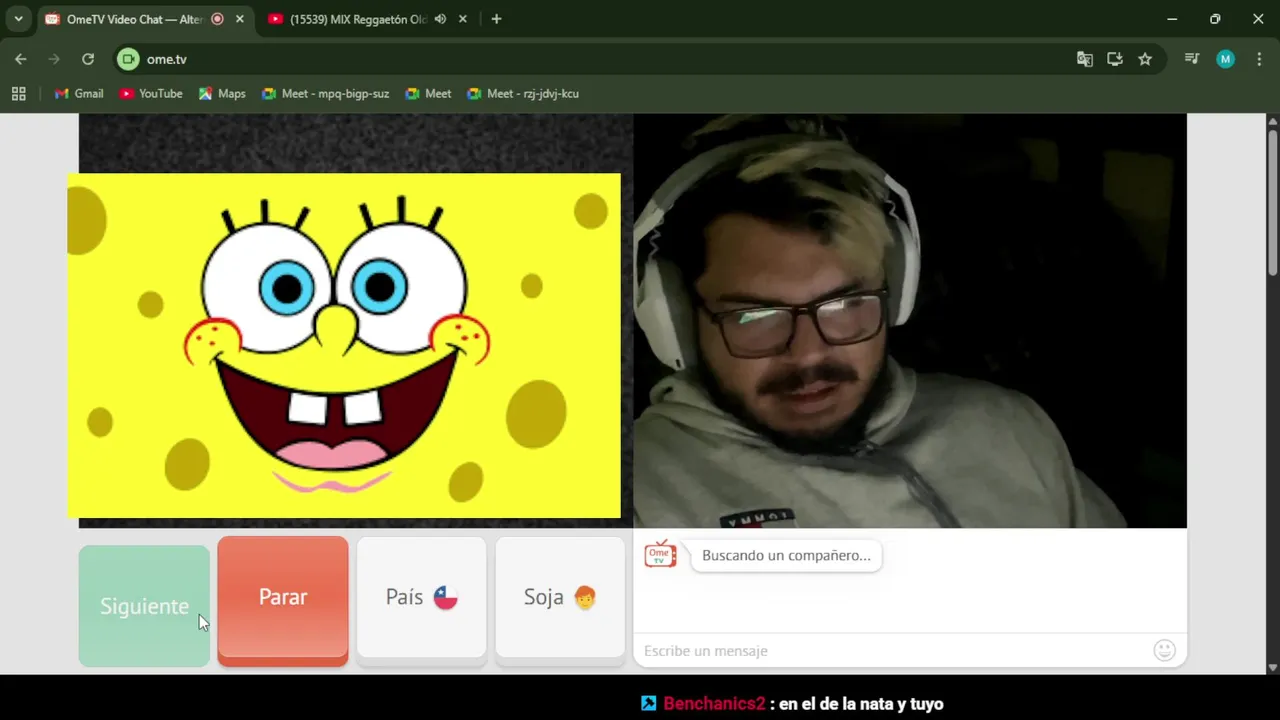The image size is (1280, 720).
Task: Go back in the browser
Action: click(21, 59)
